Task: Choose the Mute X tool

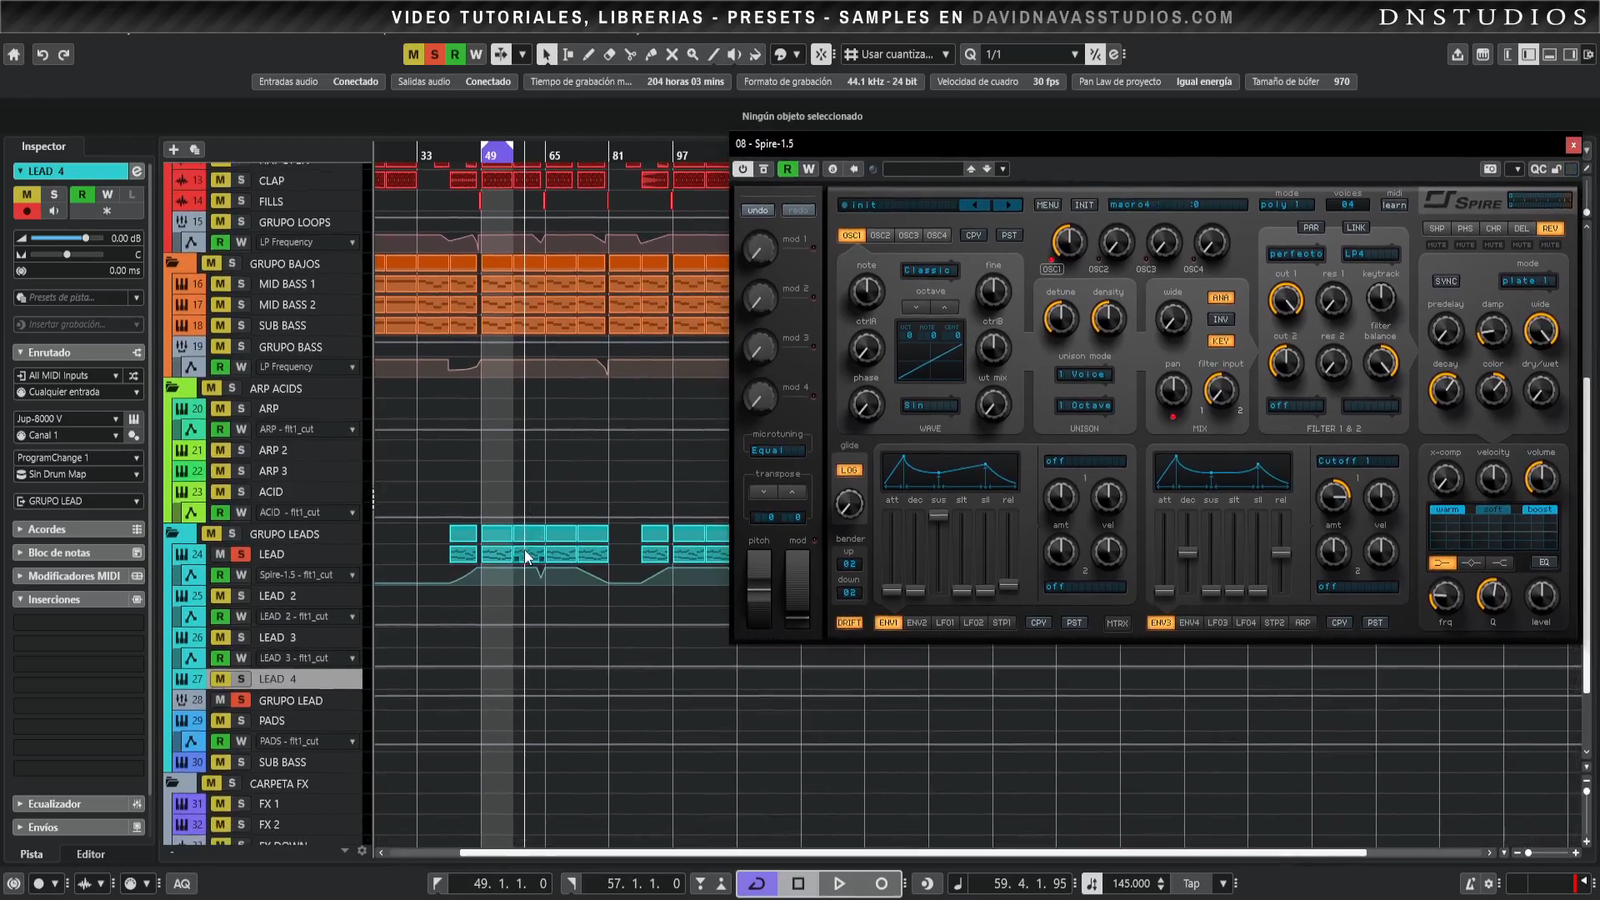Action: [x=672, y=55]
